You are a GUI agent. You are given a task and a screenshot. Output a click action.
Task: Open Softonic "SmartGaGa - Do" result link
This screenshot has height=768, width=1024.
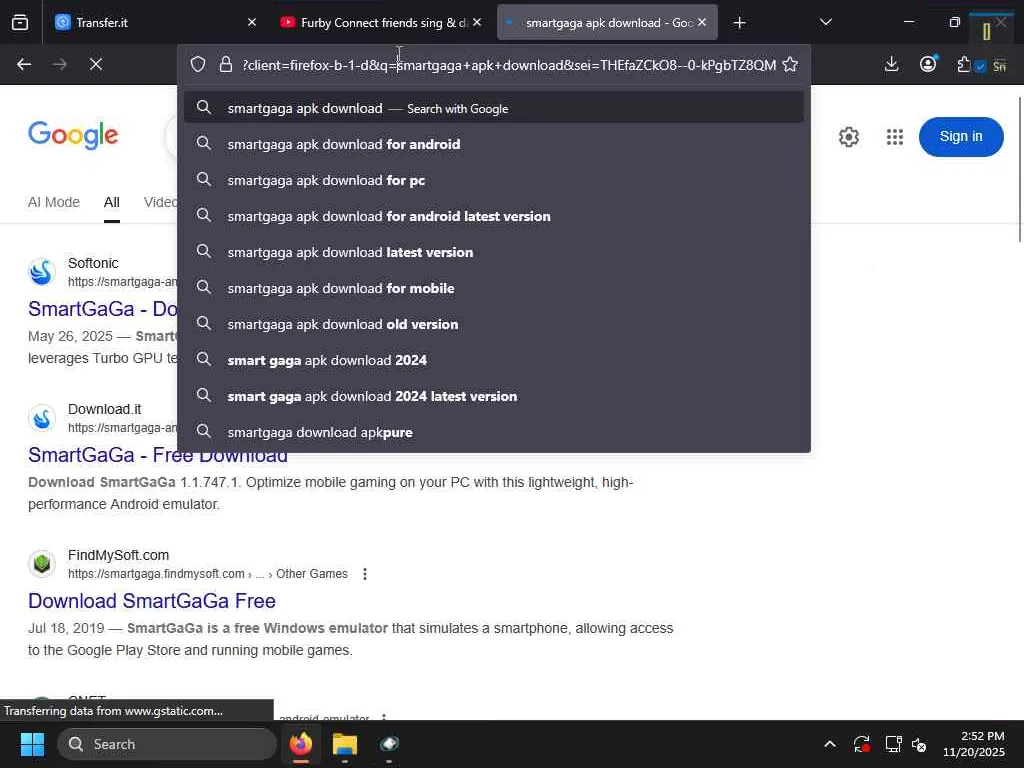pyautogui.click(x=103, y=309)
